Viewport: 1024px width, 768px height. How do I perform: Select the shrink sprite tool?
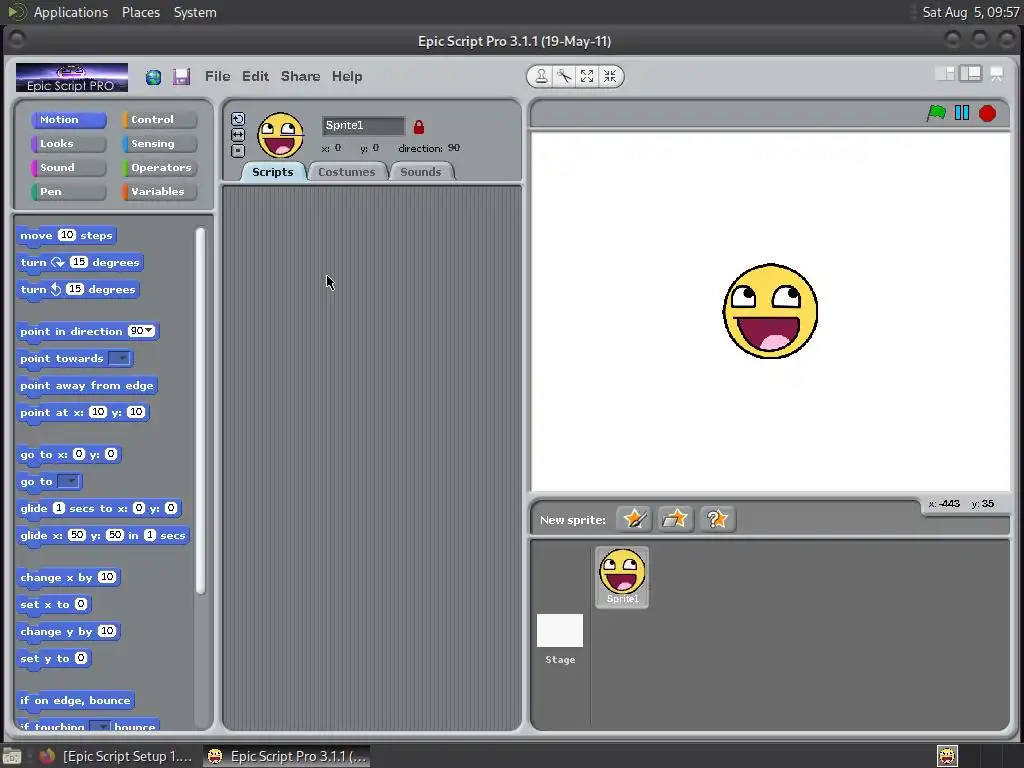tap(609, 76)
